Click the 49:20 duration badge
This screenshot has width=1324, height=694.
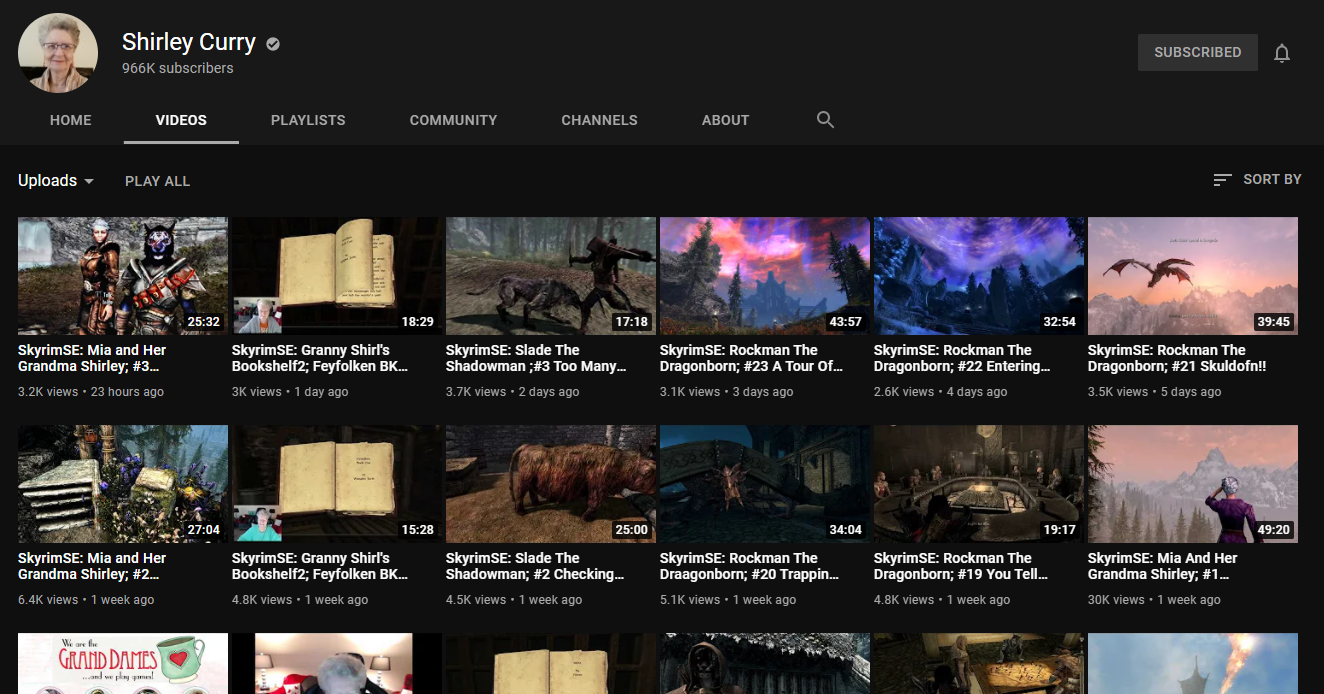[x=1274, y=530]
